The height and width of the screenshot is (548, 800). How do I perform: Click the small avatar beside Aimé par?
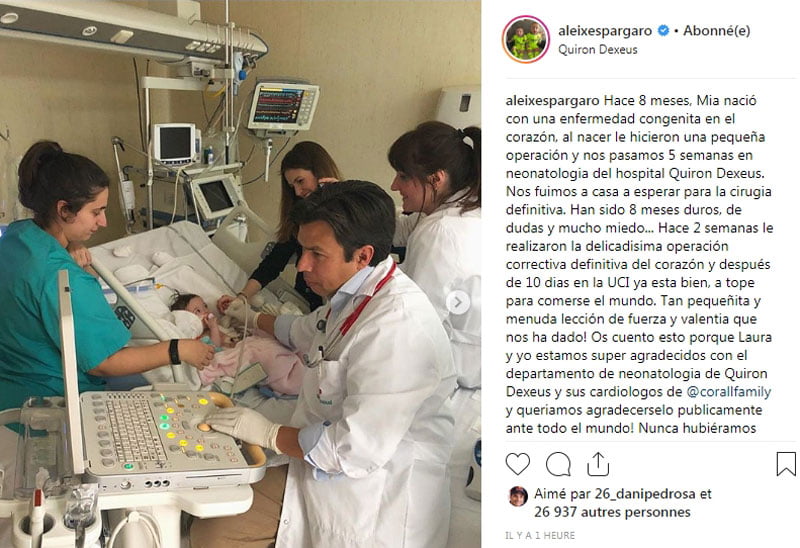pos(518,496)
